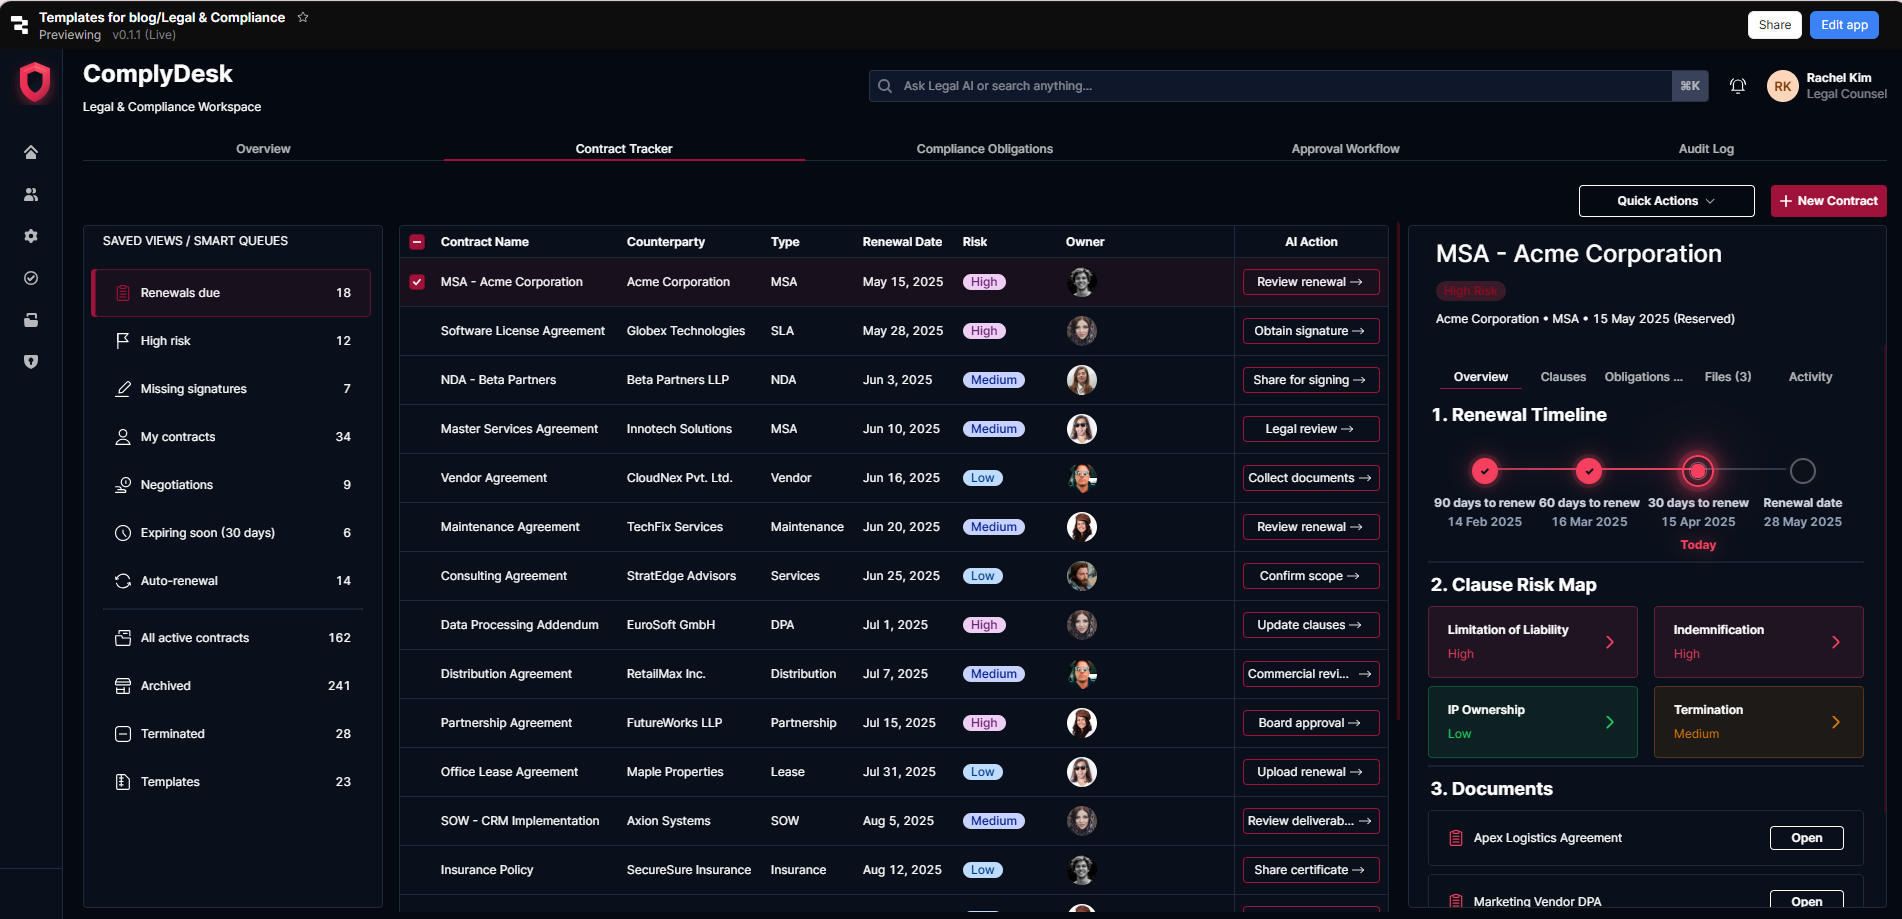
Task: Click the Edit app button
Action: point(1844,25)
